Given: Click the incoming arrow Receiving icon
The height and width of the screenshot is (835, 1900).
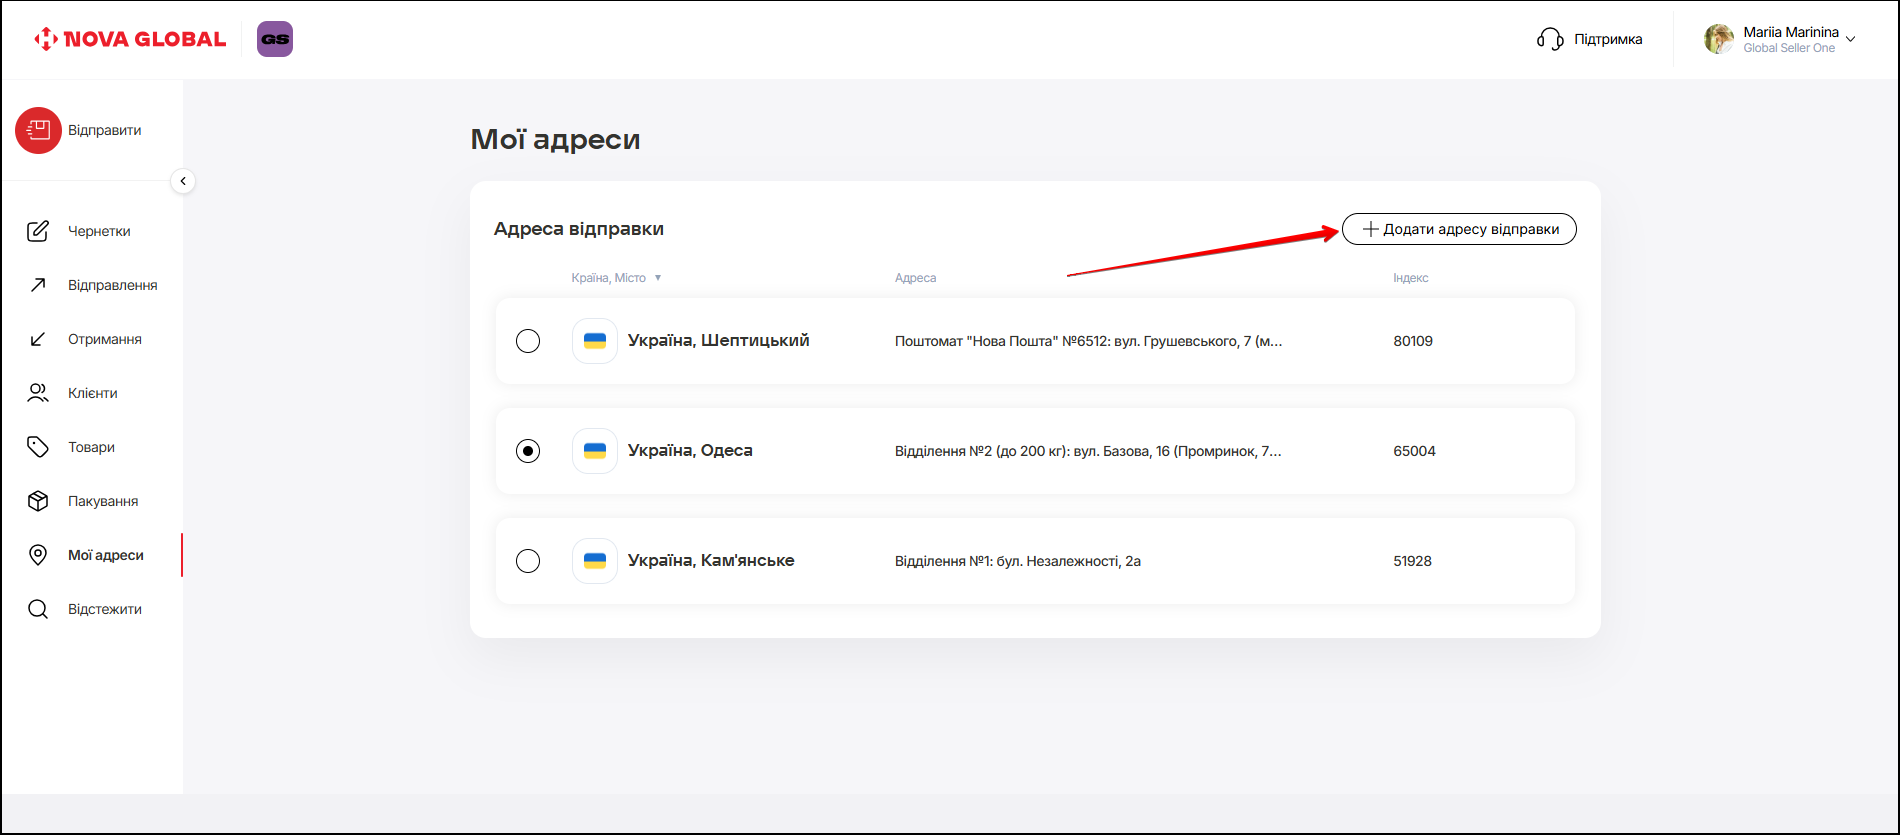Looking at the screenshot, I should (38, 339).
